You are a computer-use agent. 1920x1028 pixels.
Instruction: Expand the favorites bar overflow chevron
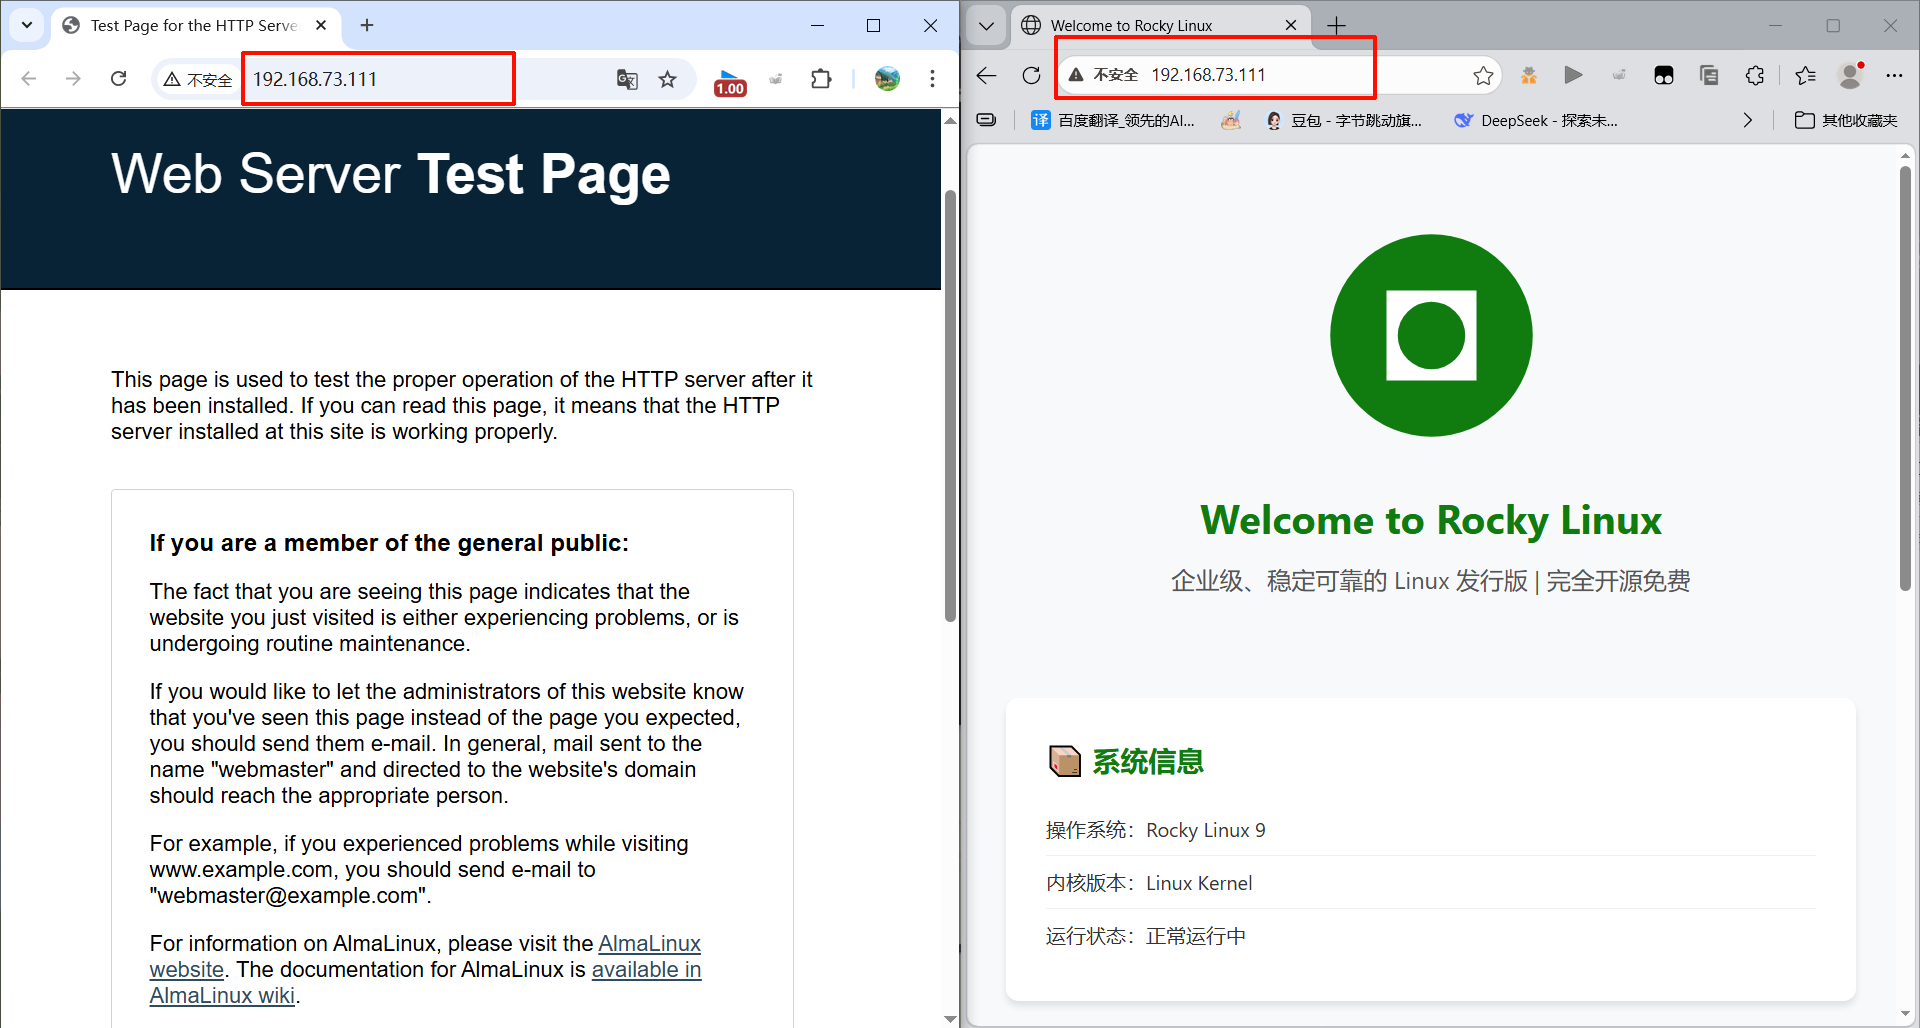(1747, 120)
